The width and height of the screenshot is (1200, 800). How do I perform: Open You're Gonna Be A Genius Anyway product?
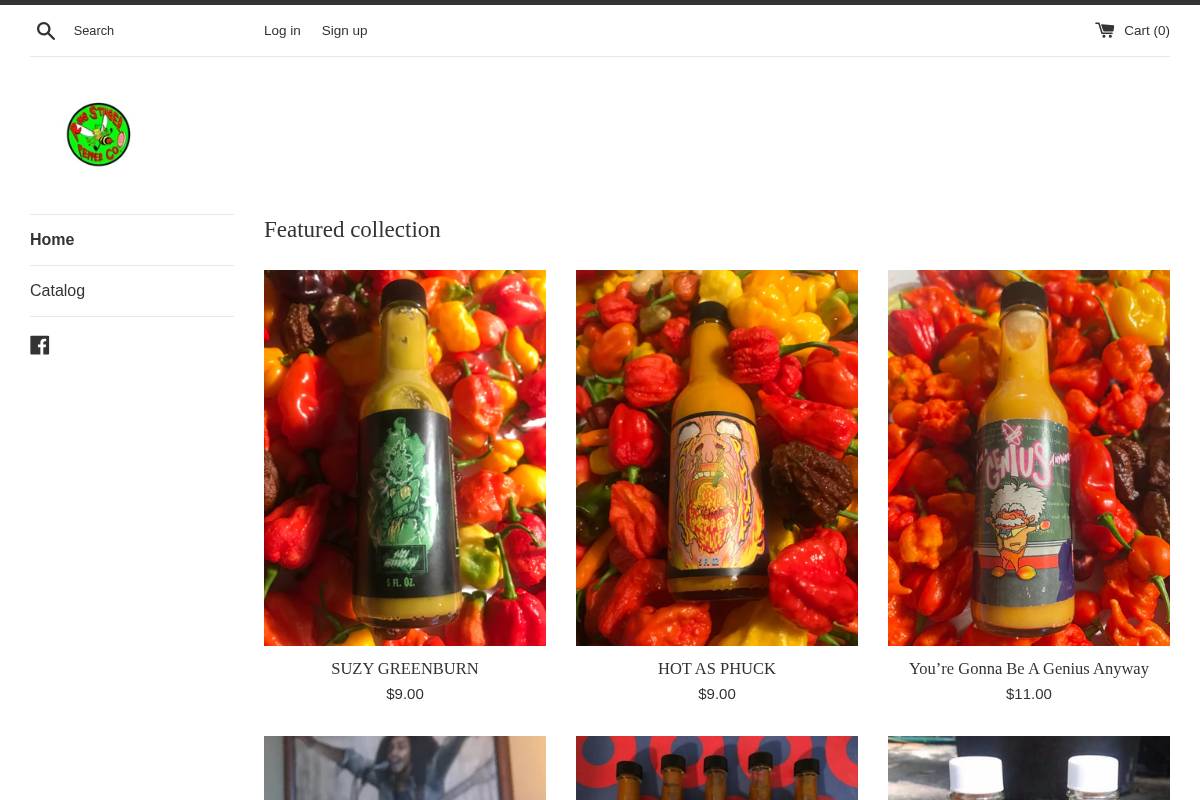pyautogui.click(x=1028, y=668)
